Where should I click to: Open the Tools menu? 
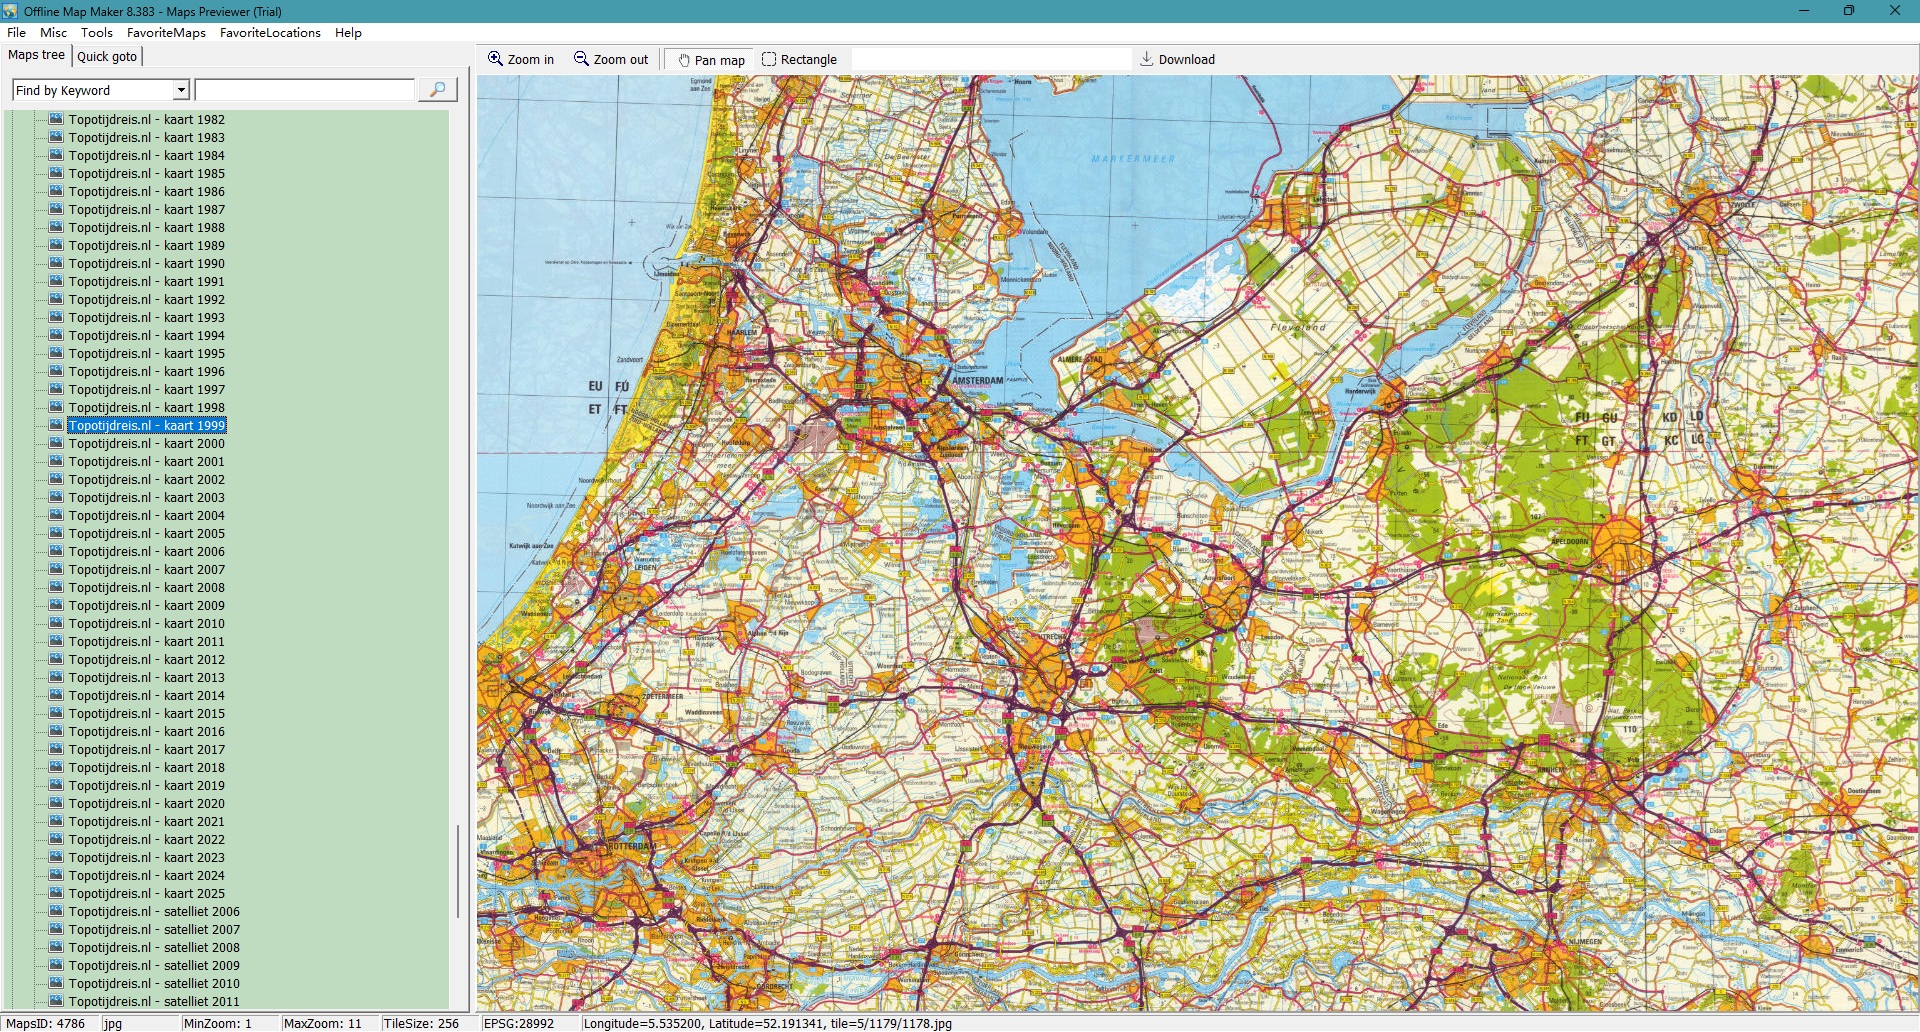97,32
